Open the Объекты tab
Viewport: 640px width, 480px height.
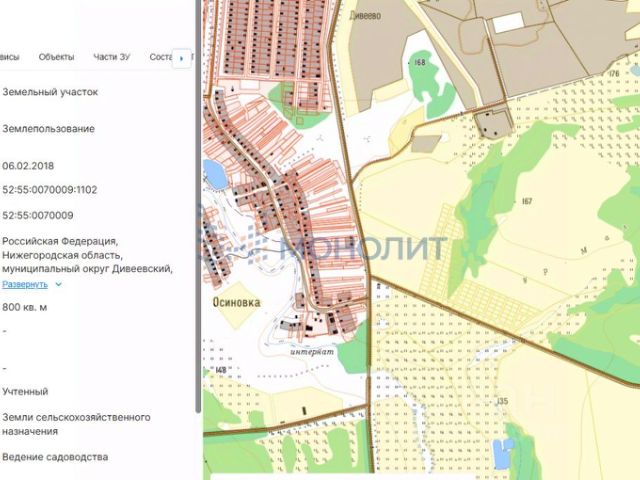tap(56, 57)
